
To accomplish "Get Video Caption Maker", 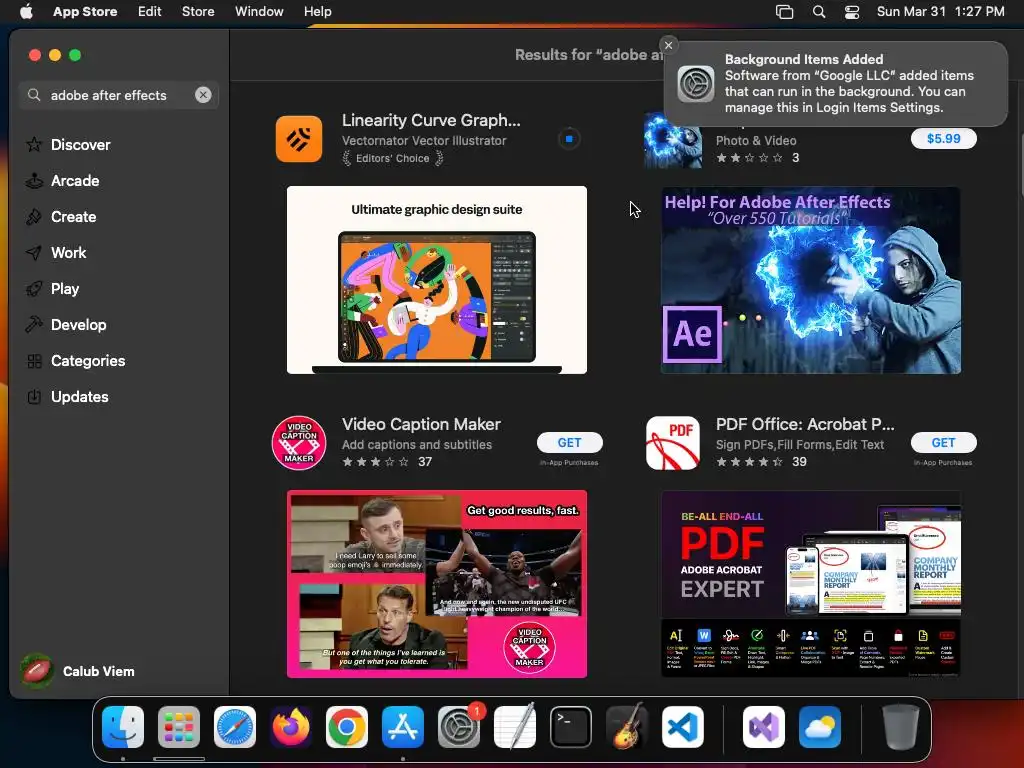I will [x=569, y=442].
